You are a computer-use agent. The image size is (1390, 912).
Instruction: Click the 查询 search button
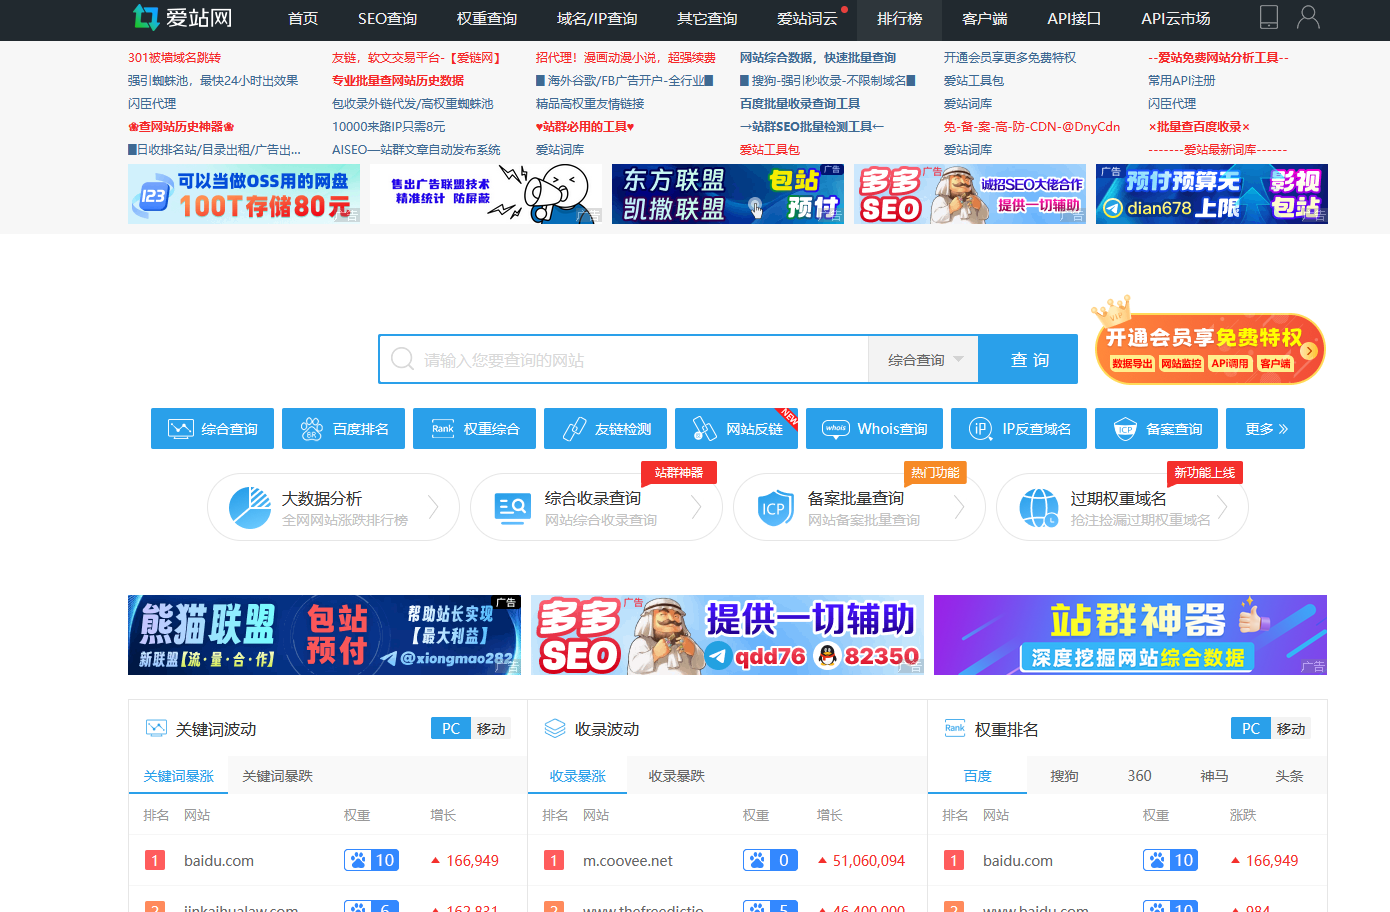[1028, 359]
